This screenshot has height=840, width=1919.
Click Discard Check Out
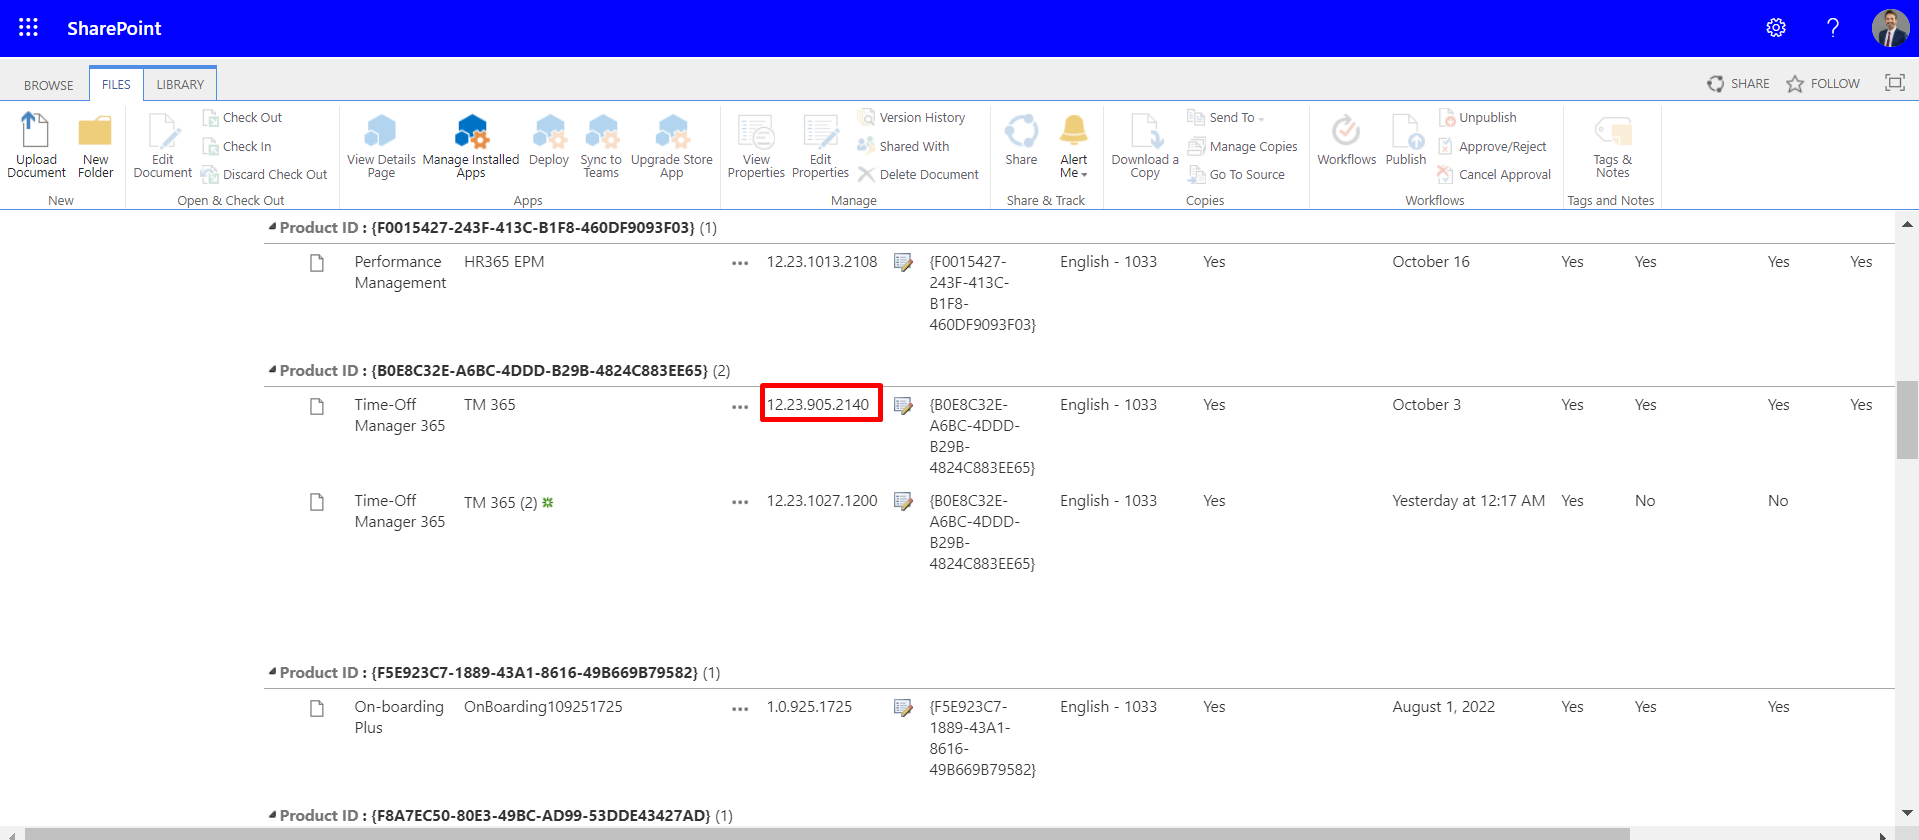264,174
